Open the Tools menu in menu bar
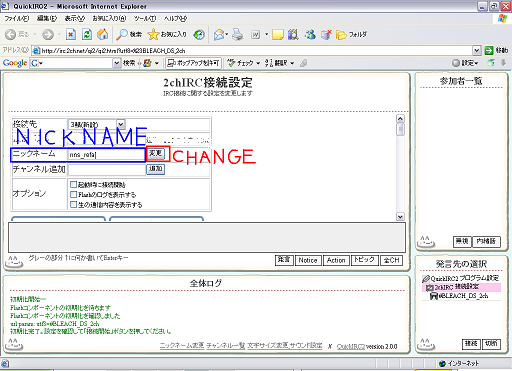 145,18
